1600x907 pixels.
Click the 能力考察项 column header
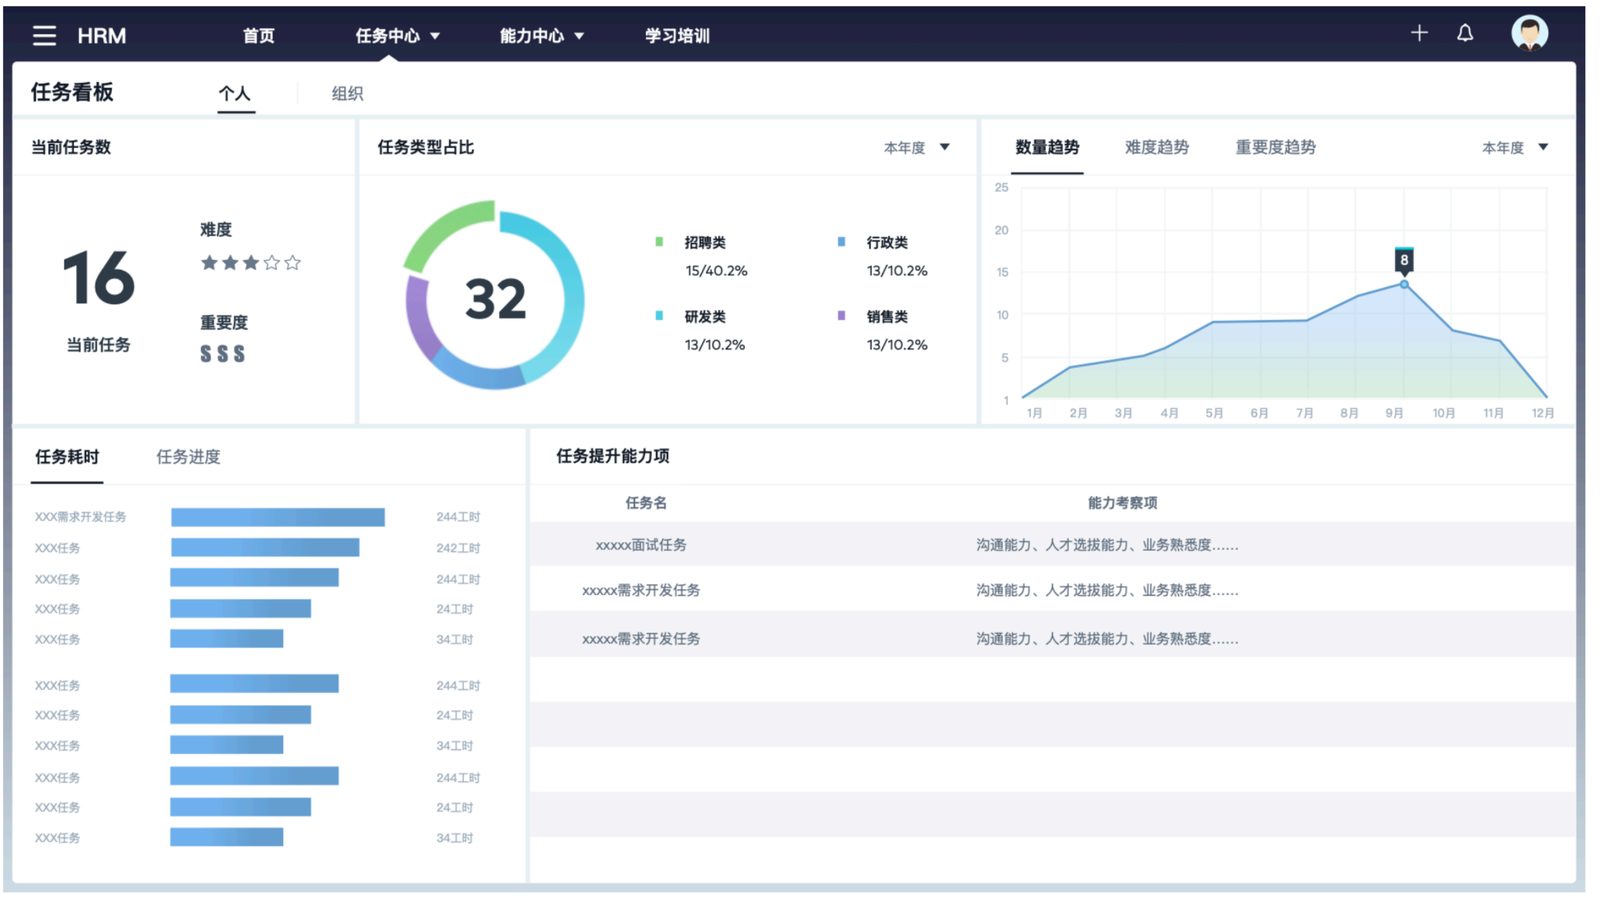pyautogui.click(x=1122, y=503)
